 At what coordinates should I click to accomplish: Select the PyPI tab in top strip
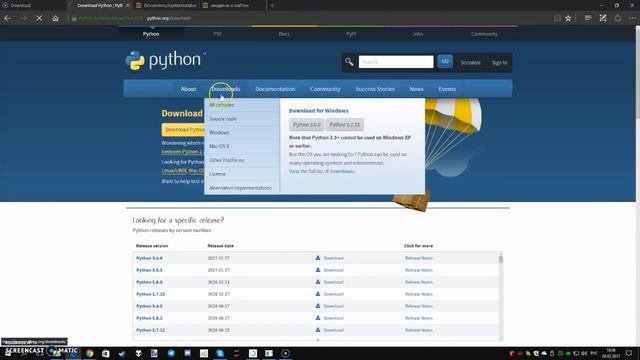coord(351,34)
